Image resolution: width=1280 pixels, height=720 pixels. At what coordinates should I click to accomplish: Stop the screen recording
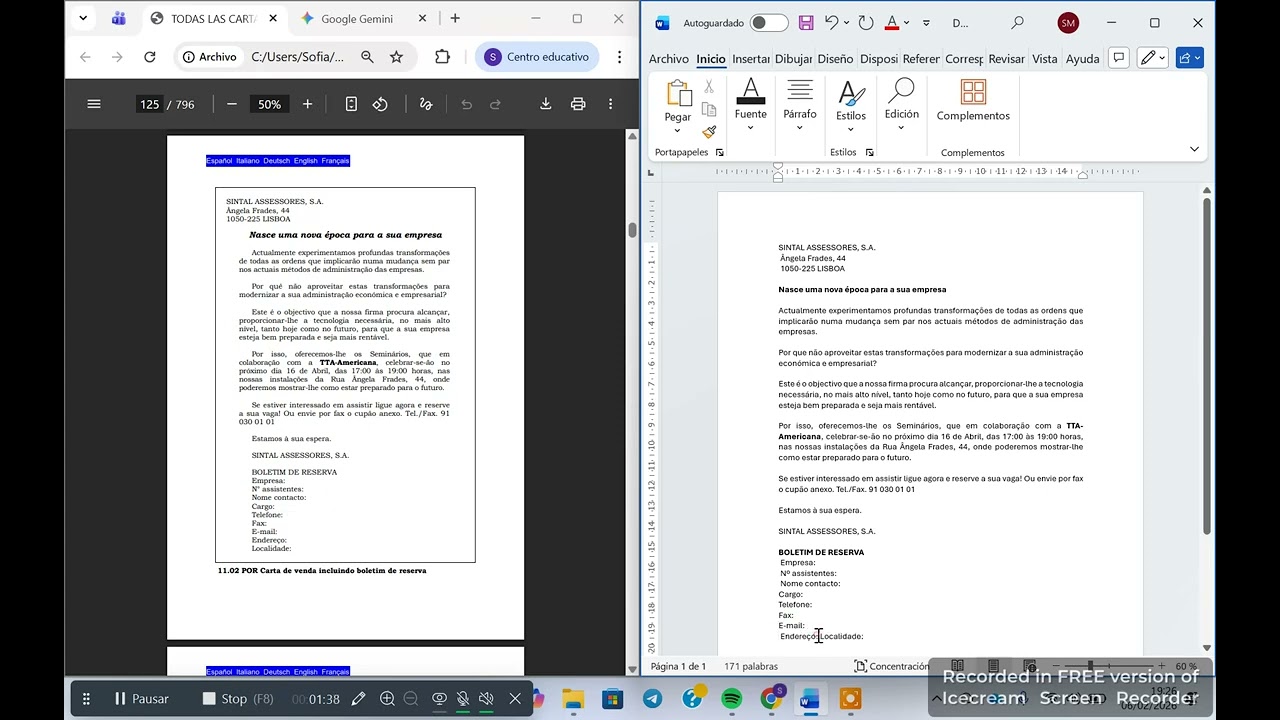(x=237, y=699)
